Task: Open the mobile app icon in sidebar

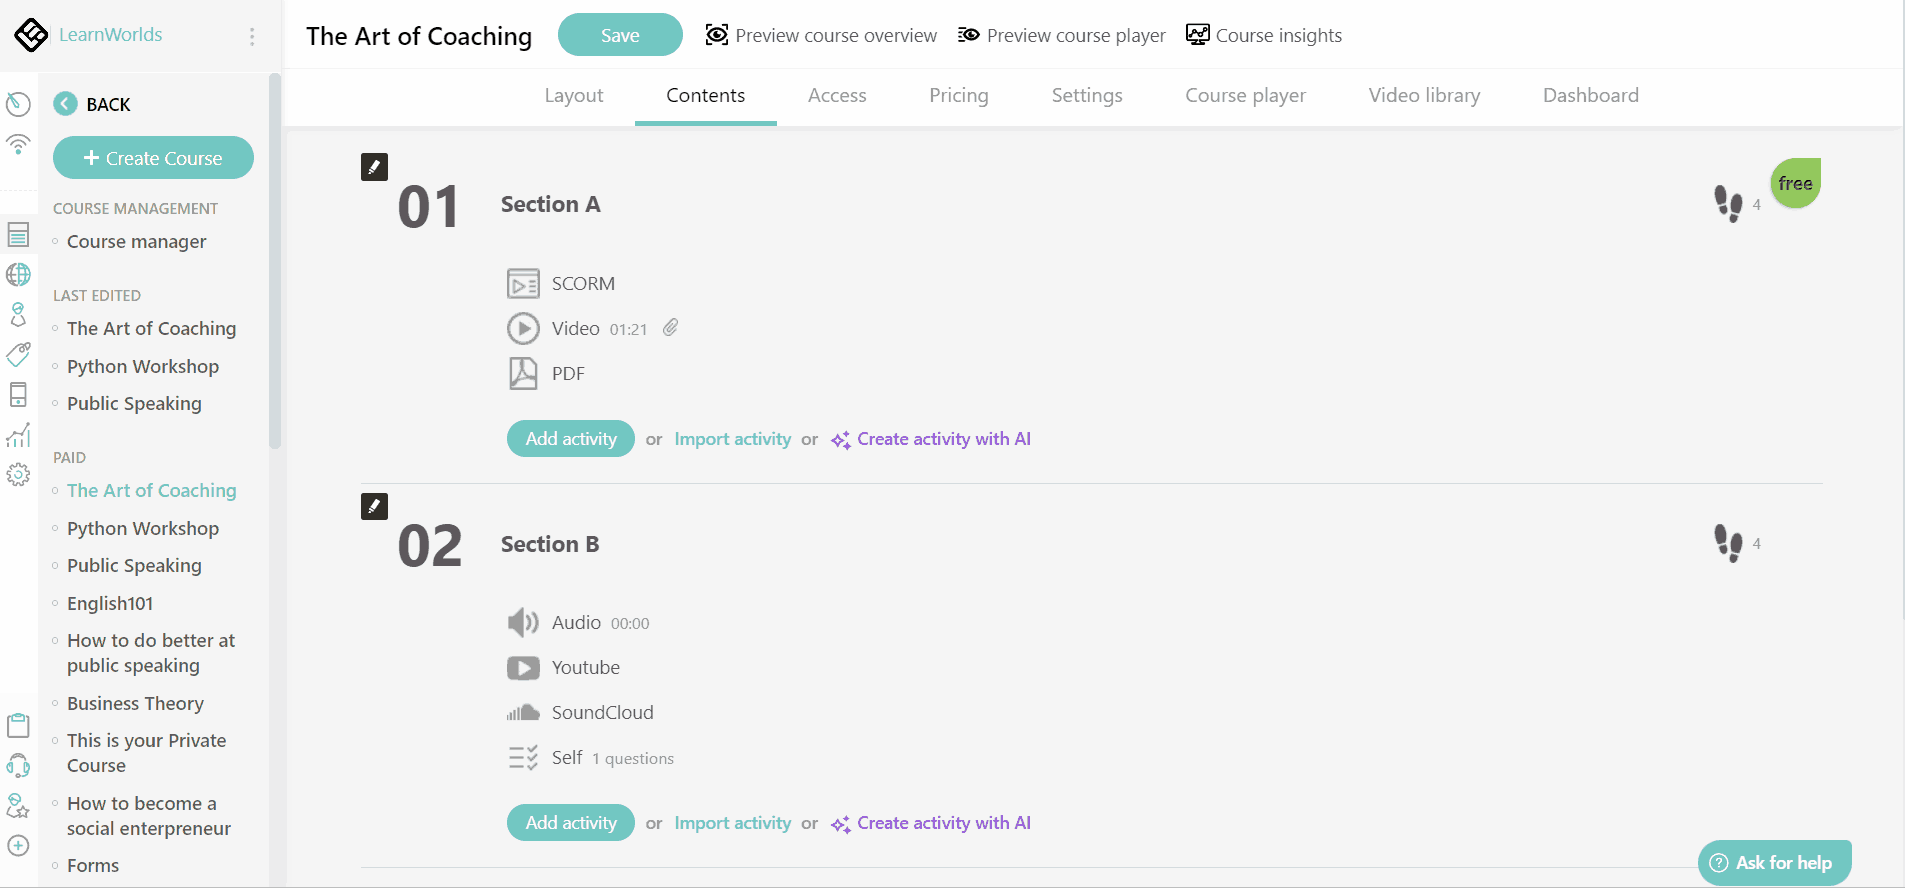Action: point(18,394)
